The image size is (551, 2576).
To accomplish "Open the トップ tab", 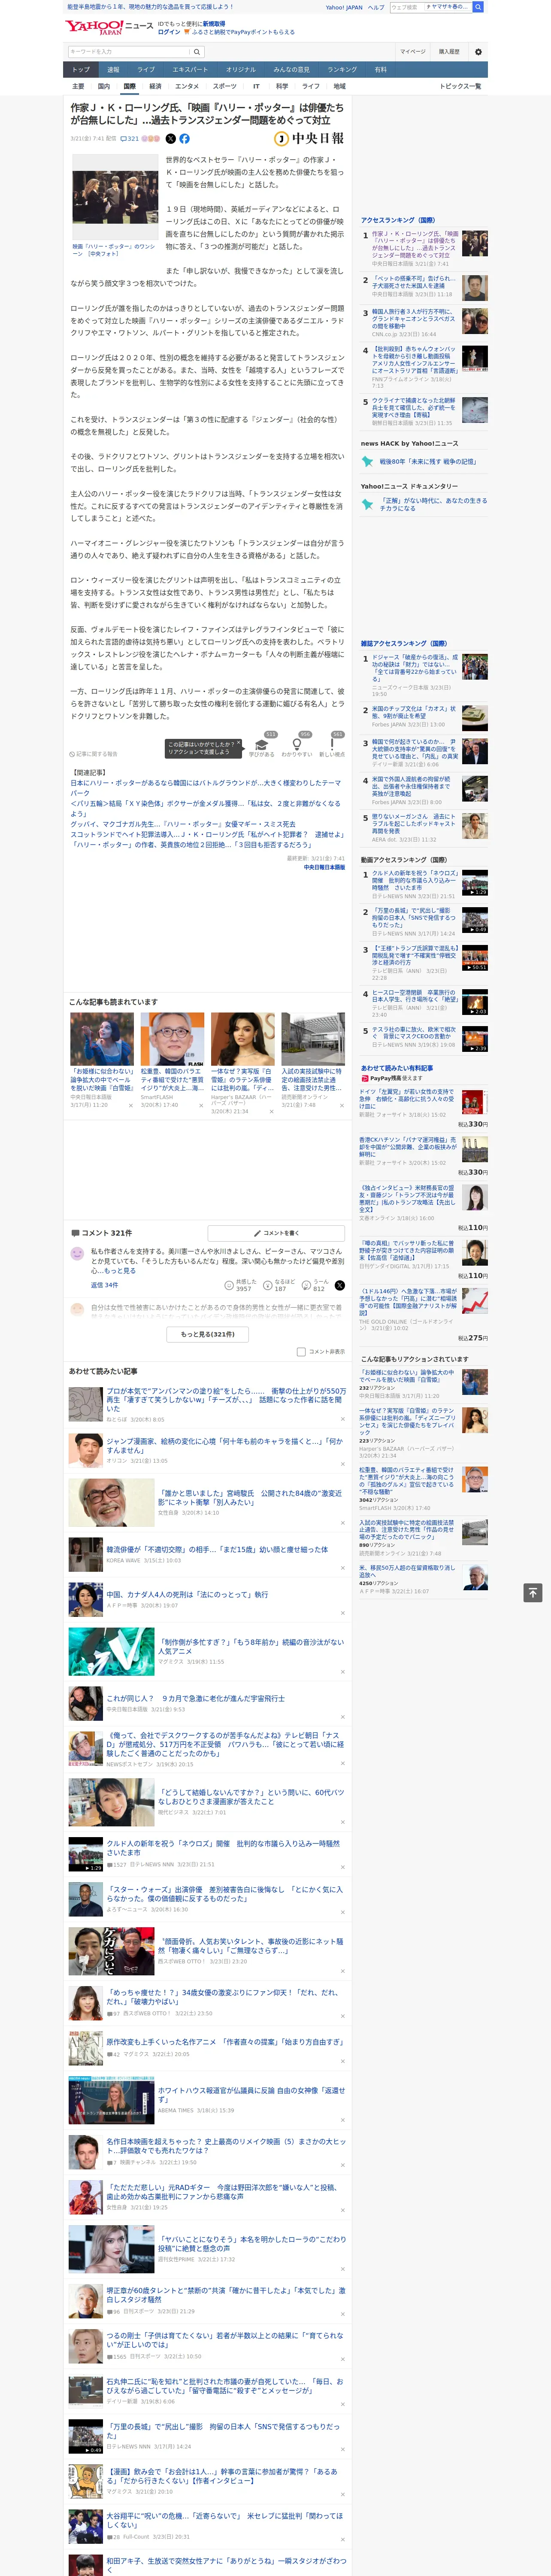I will click(x=81, y=70).
